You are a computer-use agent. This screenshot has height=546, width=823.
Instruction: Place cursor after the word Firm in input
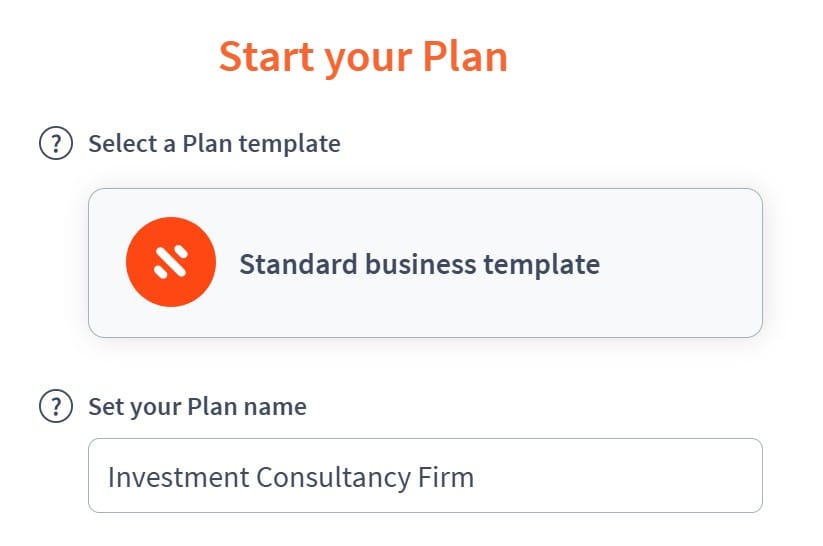pyautogui.click(x=476, y=477)
